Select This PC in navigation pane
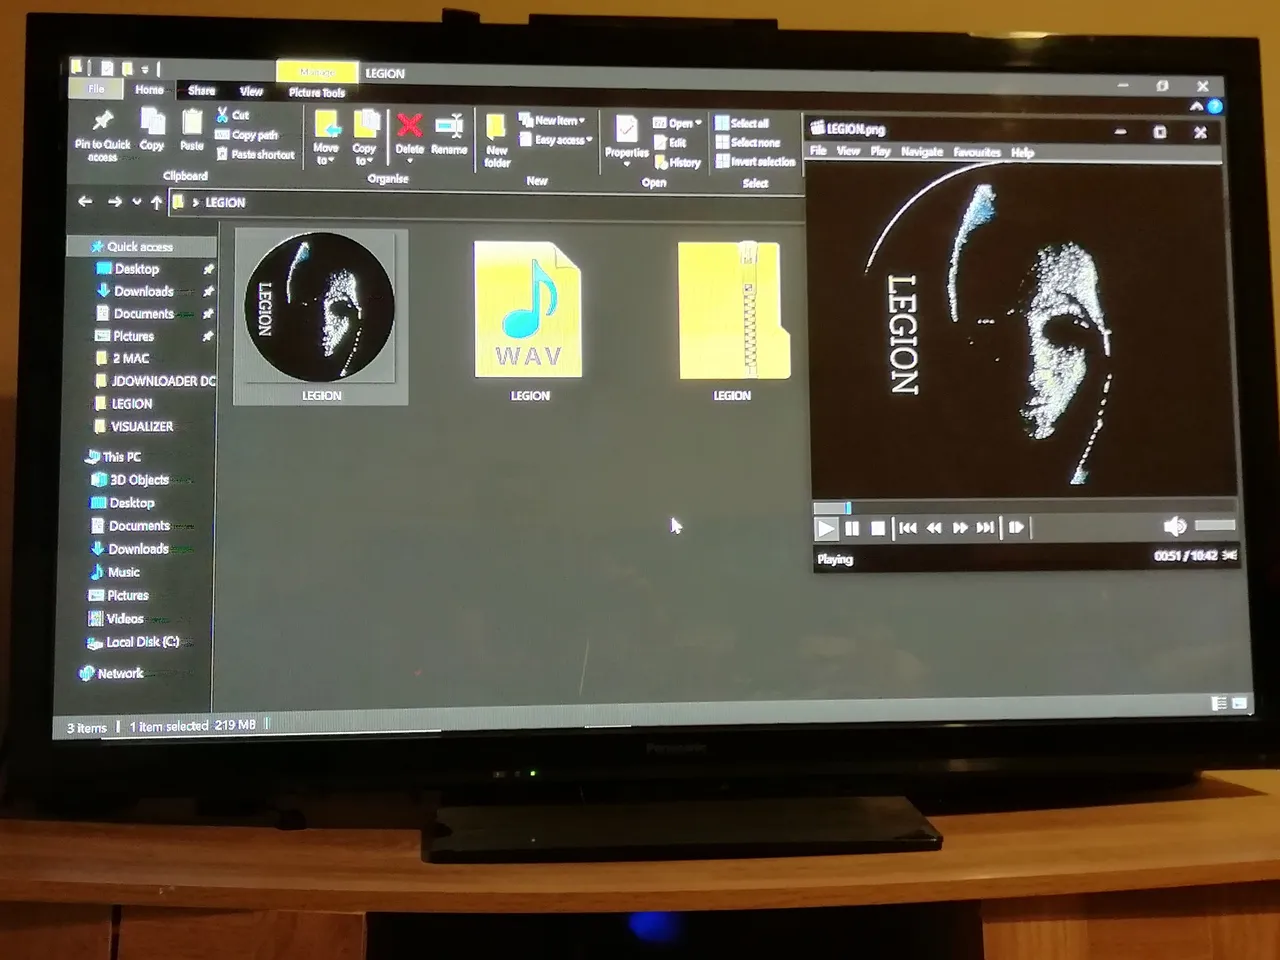The image size is (1280, 960). click(121, 456)
